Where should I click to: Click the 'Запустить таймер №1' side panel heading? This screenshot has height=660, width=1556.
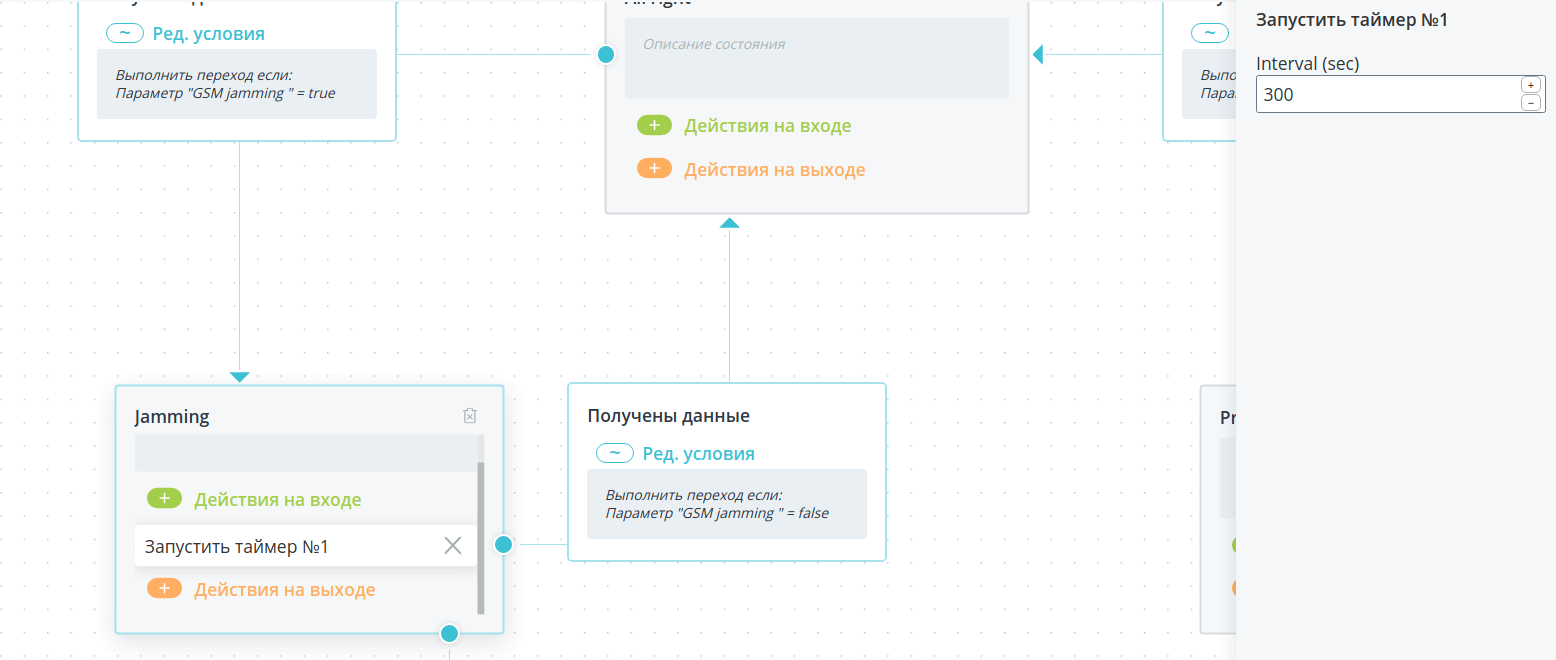pyautogui.click(x=1352, y=20)
